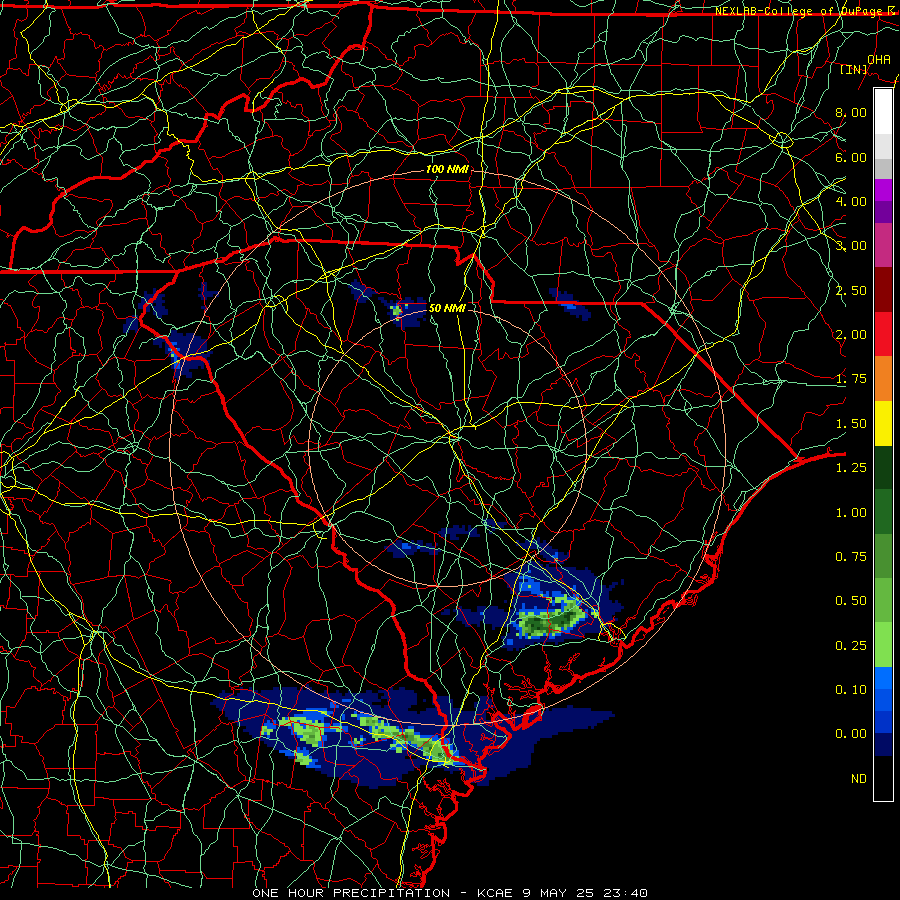
Task: Click the 0.25 scale value
Action: [x=851, y=646]
